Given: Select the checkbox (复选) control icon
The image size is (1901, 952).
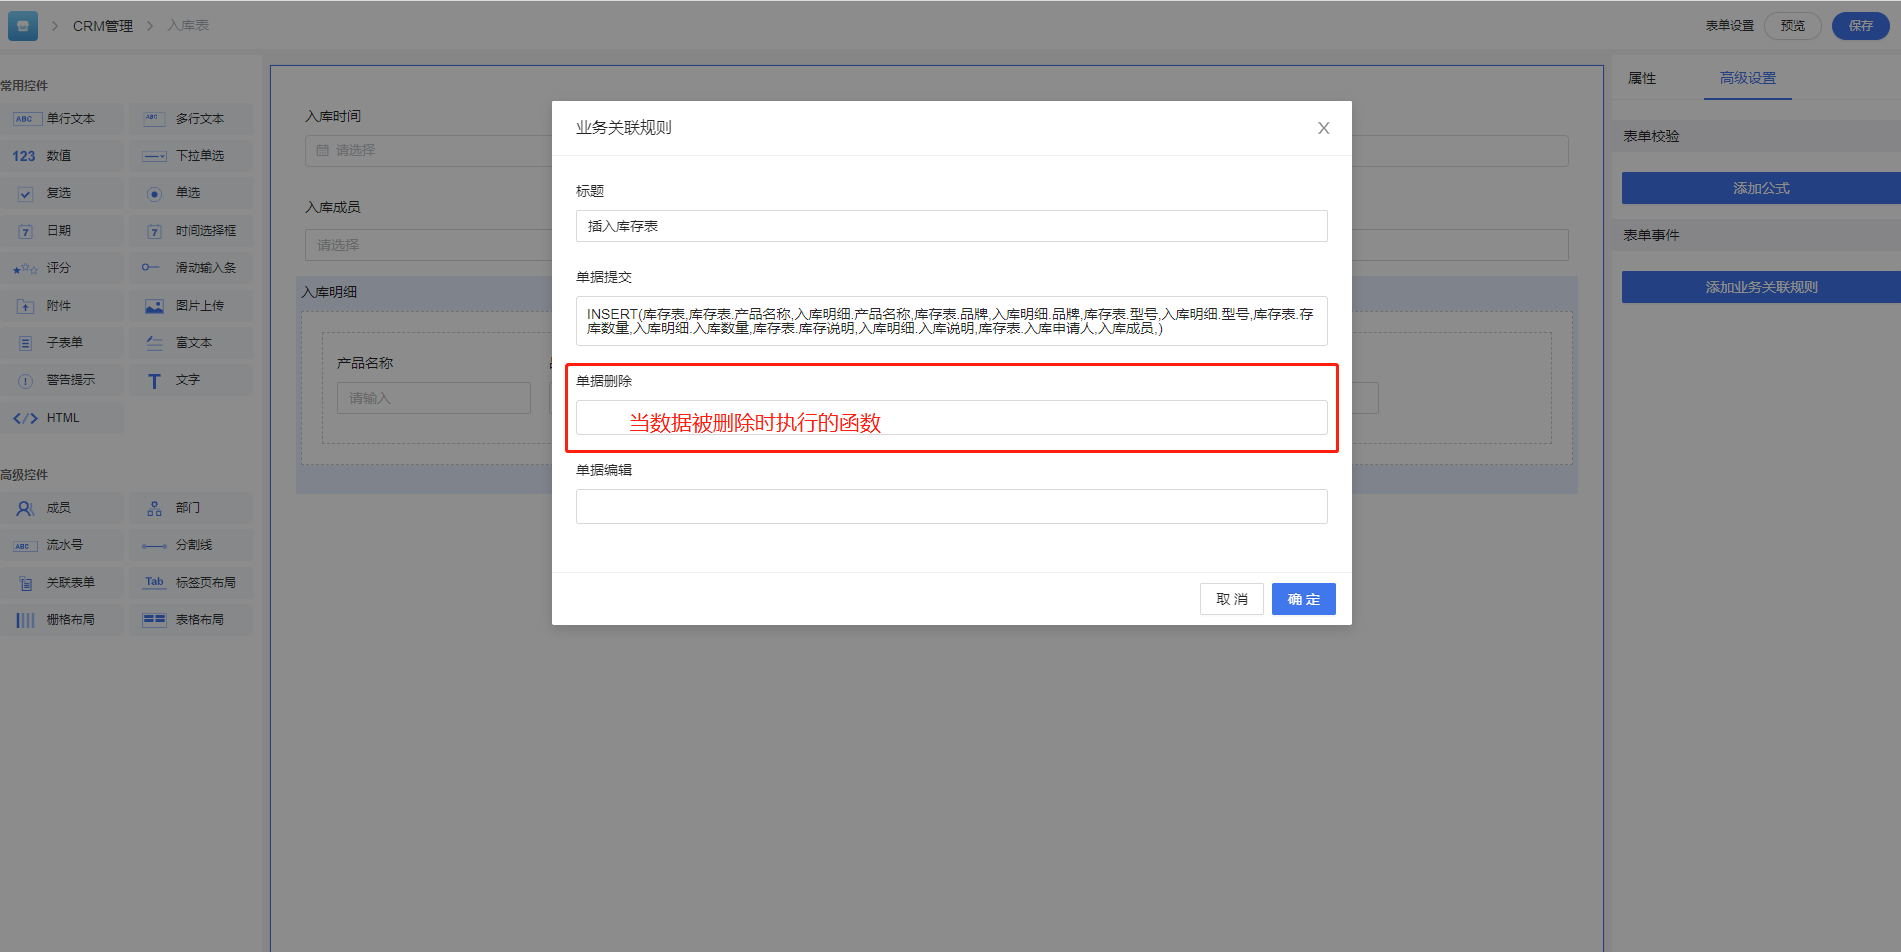Looking at the screenshot, I should (x=26, y=194).
